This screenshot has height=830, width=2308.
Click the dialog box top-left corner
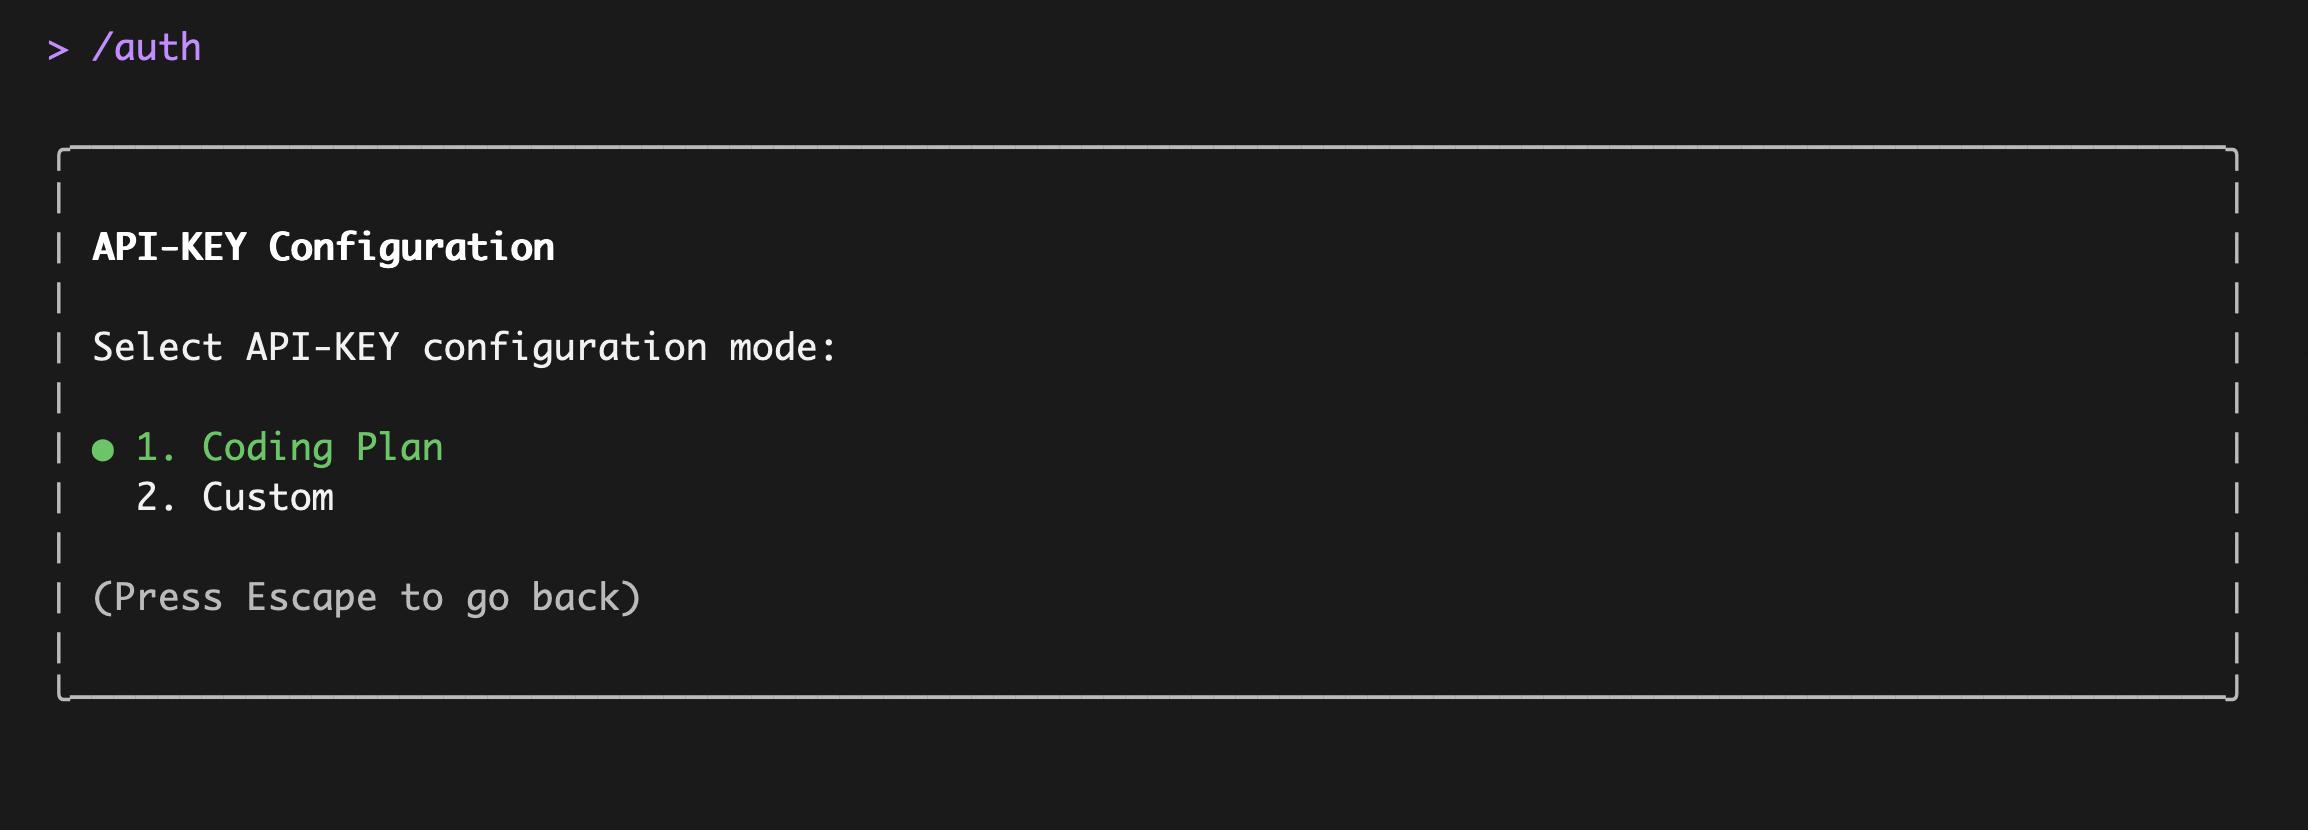(62, 152)
